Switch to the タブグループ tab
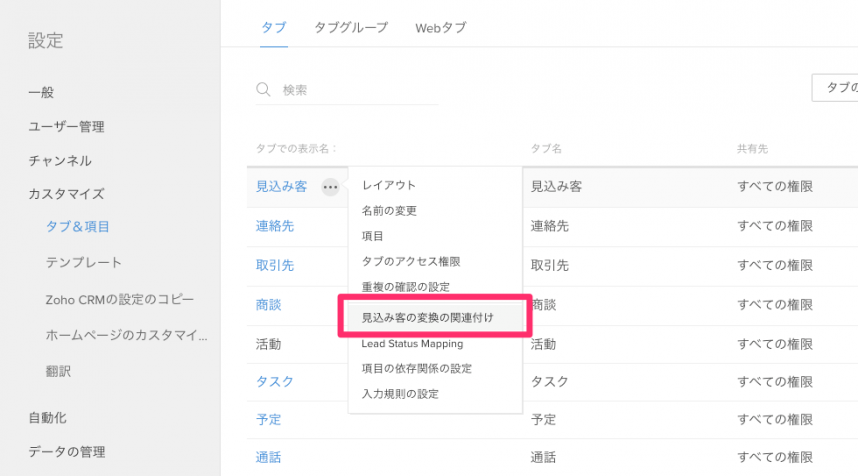Image resolution: width=858 pixels, height=476 pixels. point(350,28)
